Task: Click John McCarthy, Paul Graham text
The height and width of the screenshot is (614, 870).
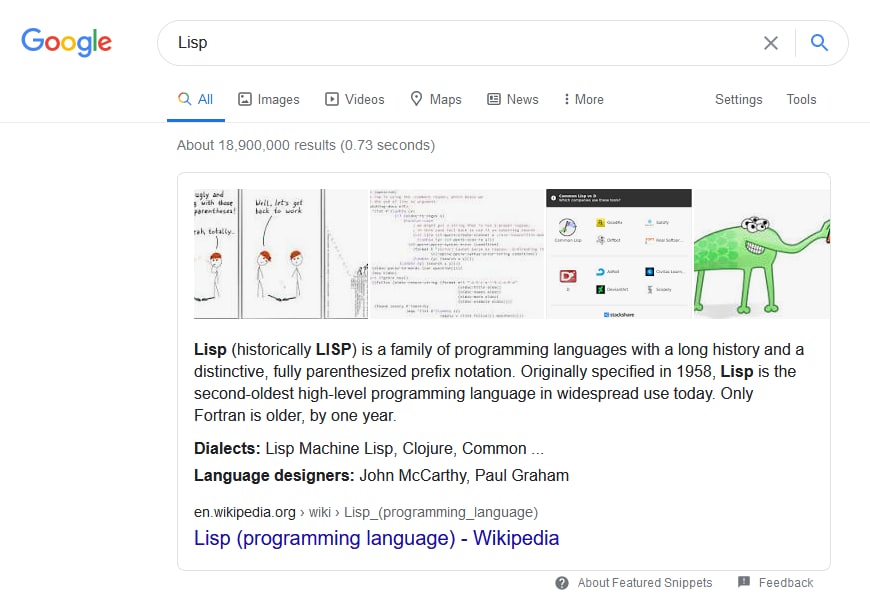Action: [x=464, y=475]
